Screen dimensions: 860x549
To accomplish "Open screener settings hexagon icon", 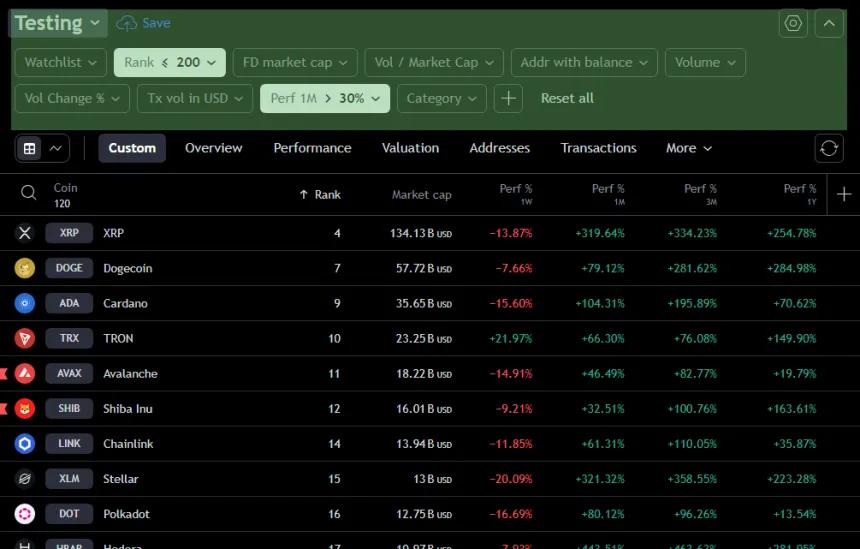I will pos(793,23).
